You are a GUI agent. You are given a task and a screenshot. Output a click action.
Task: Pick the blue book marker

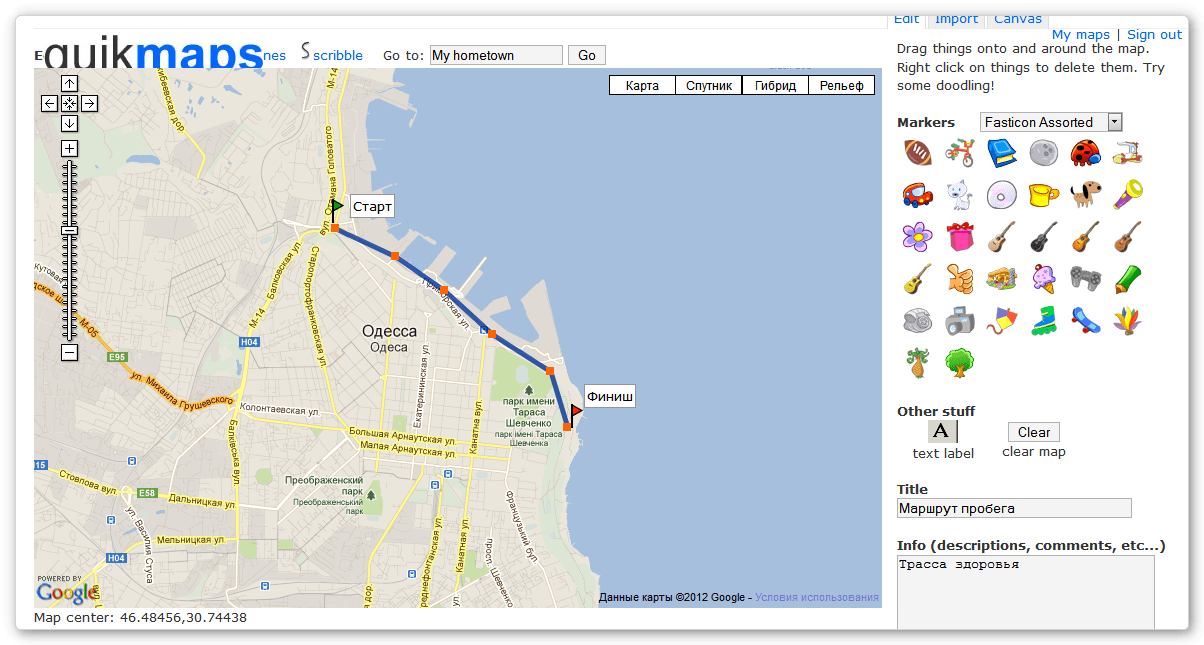tap(1001, 153)
